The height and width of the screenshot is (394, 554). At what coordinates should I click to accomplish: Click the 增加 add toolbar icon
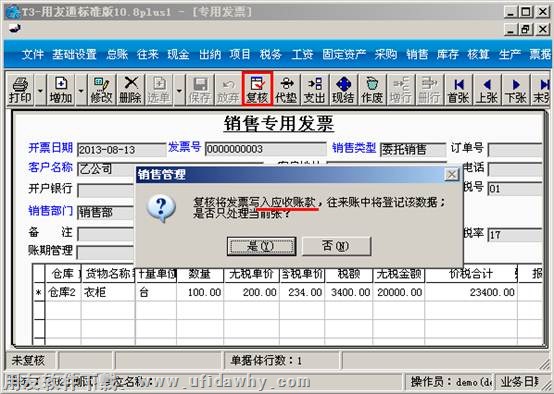61,90
